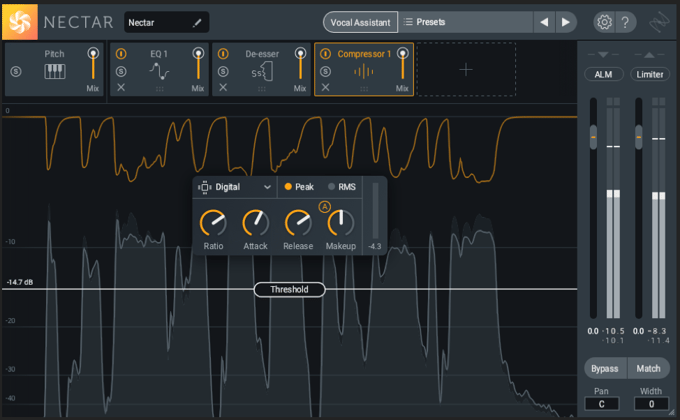Click the iZotope Nectar logo icon
680x420 pixels.
(x=20, y=22)
